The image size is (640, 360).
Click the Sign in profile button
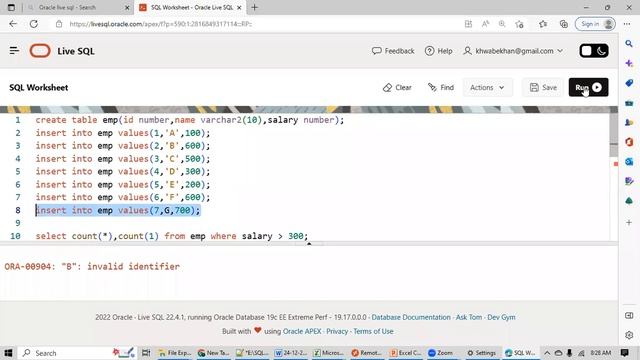(595, 24)
